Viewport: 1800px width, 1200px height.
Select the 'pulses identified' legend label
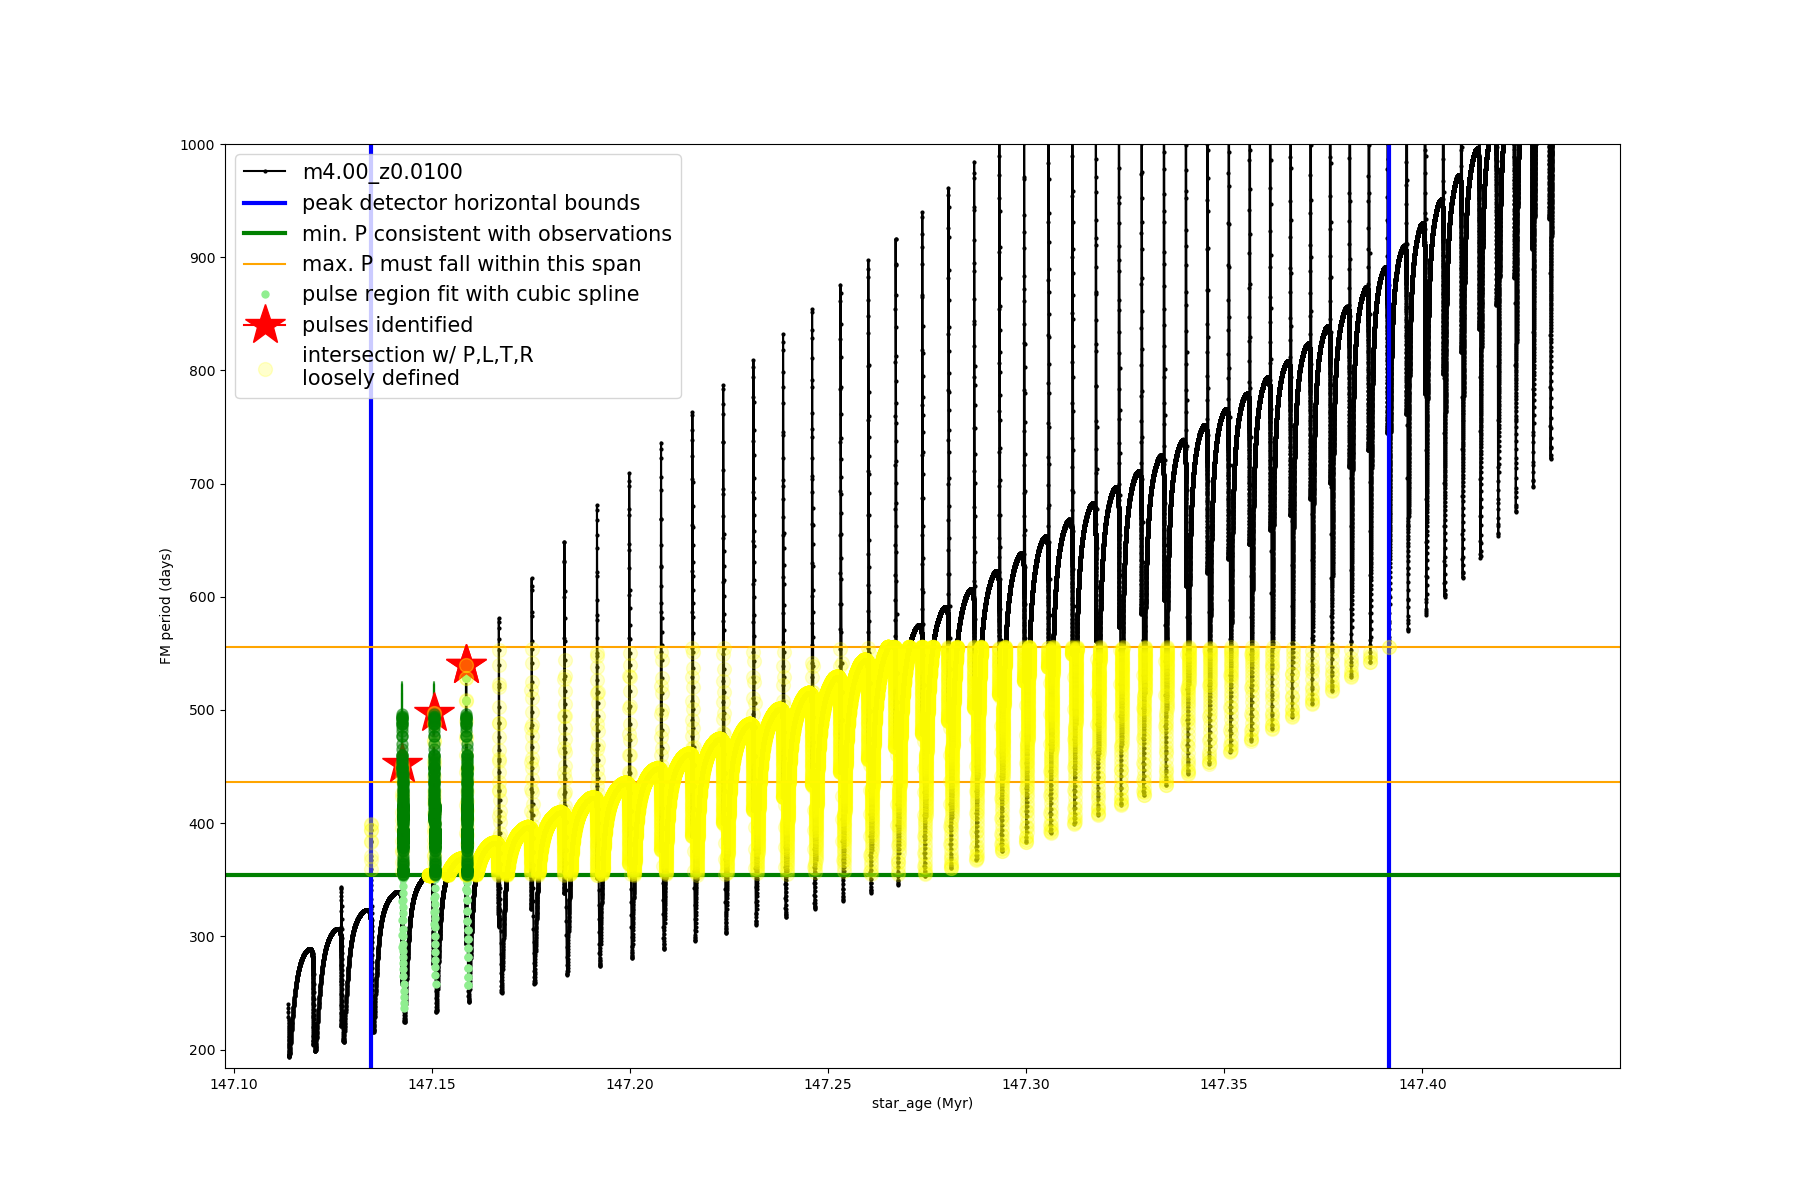click(x=387, y=325)
